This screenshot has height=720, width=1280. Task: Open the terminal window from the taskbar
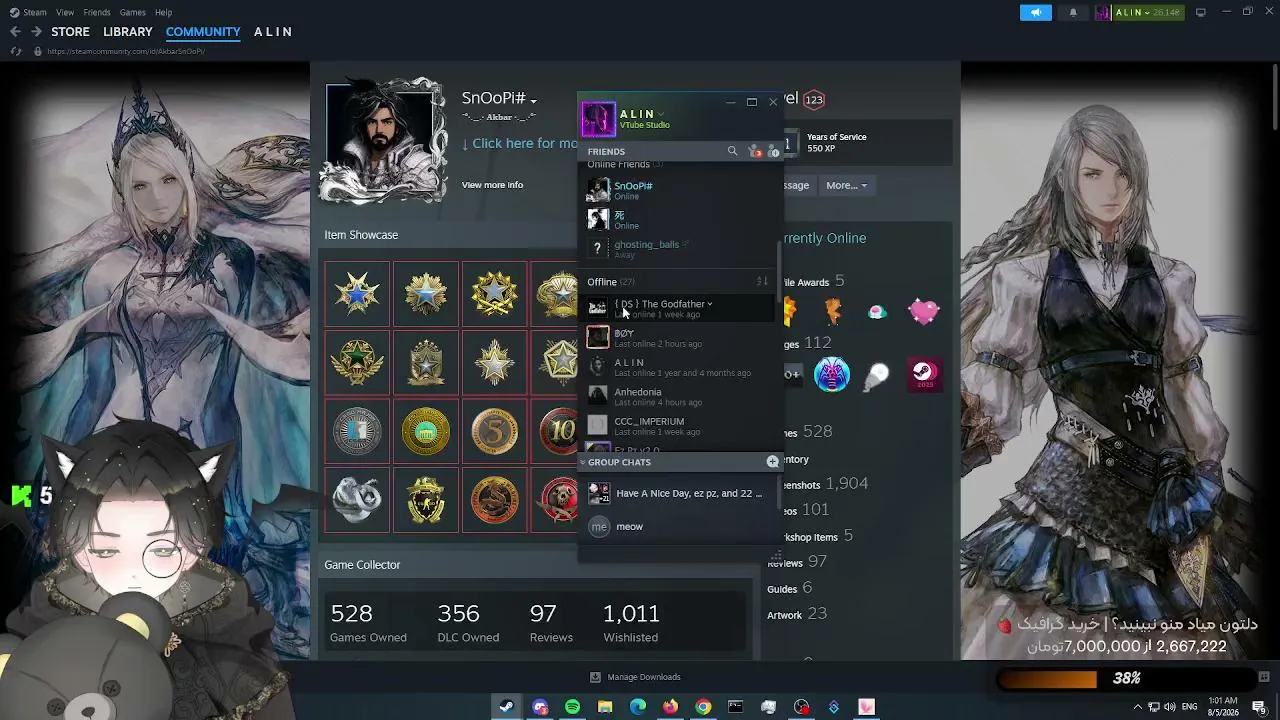coord(736,707)
